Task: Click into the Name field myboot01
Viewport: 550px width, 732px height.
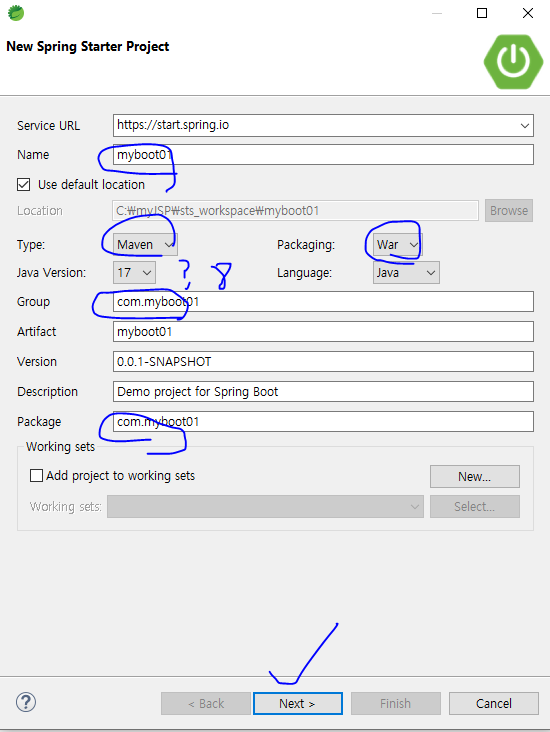Action: [x=323, y=155]
